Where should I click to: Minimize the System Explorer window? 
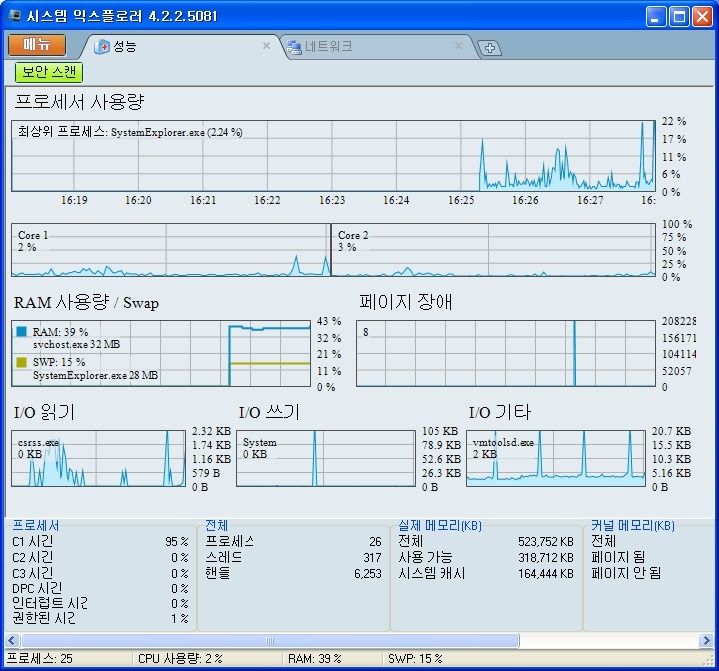pyautogui.click(x=656, y=17)
